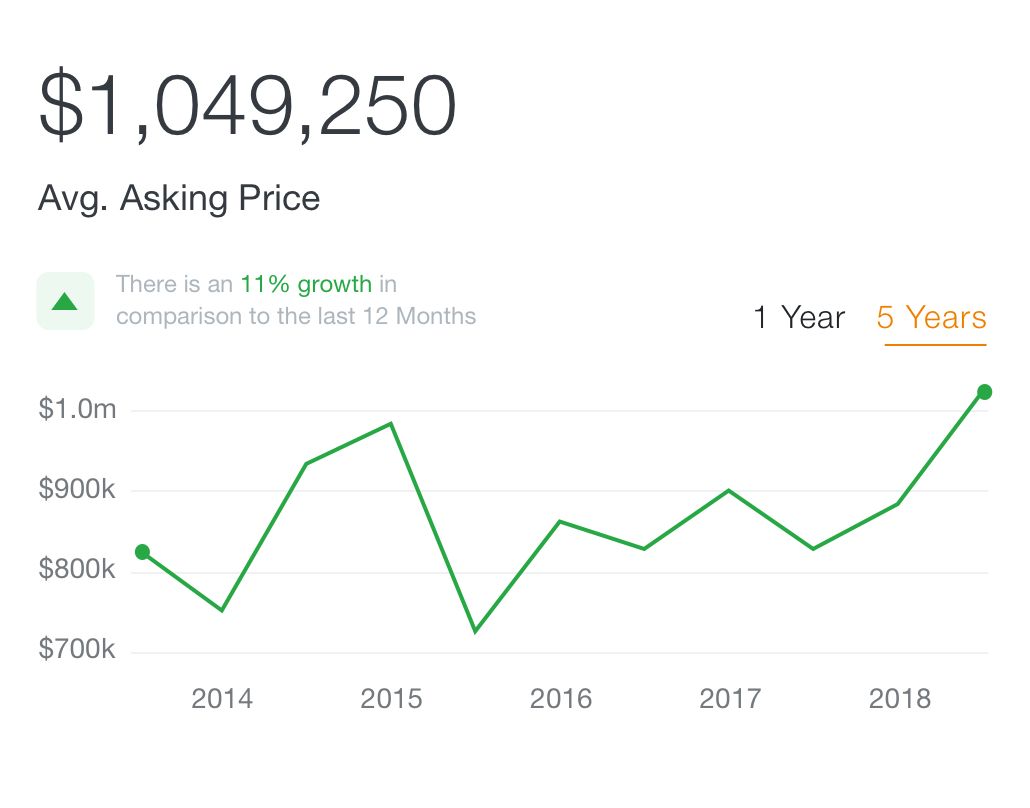Click the $1.0m y-axis label
Viewport: 1030px width, 808px height.
coord(77,409)
